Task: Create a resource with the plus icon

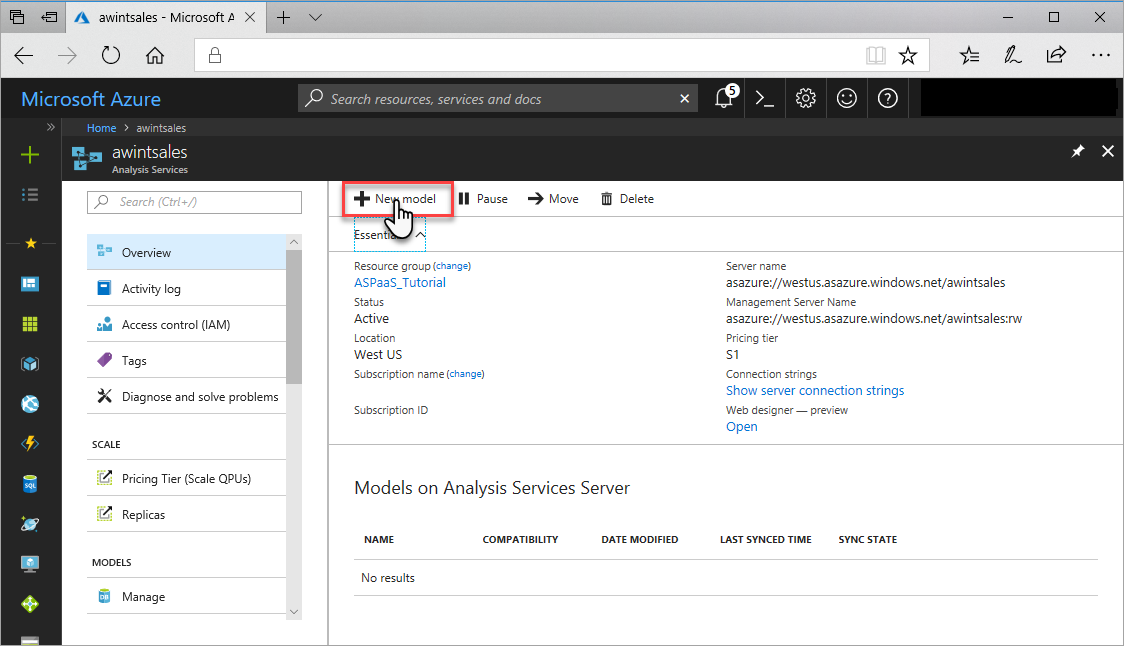Action: (x=30, y=155)
